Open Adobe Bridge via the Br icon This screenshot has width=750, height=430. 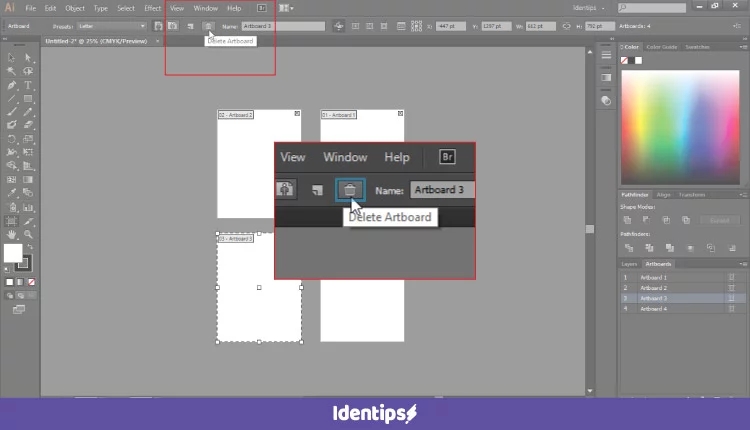pyautogui.click(x=262, y=8)
